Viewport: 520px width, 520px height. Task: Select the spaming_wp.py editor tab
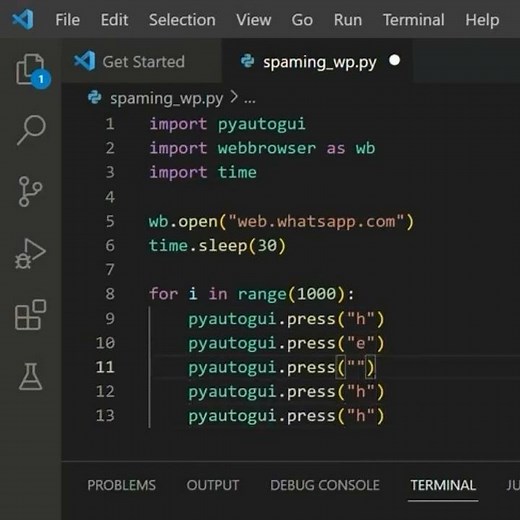tap(317, 61)
